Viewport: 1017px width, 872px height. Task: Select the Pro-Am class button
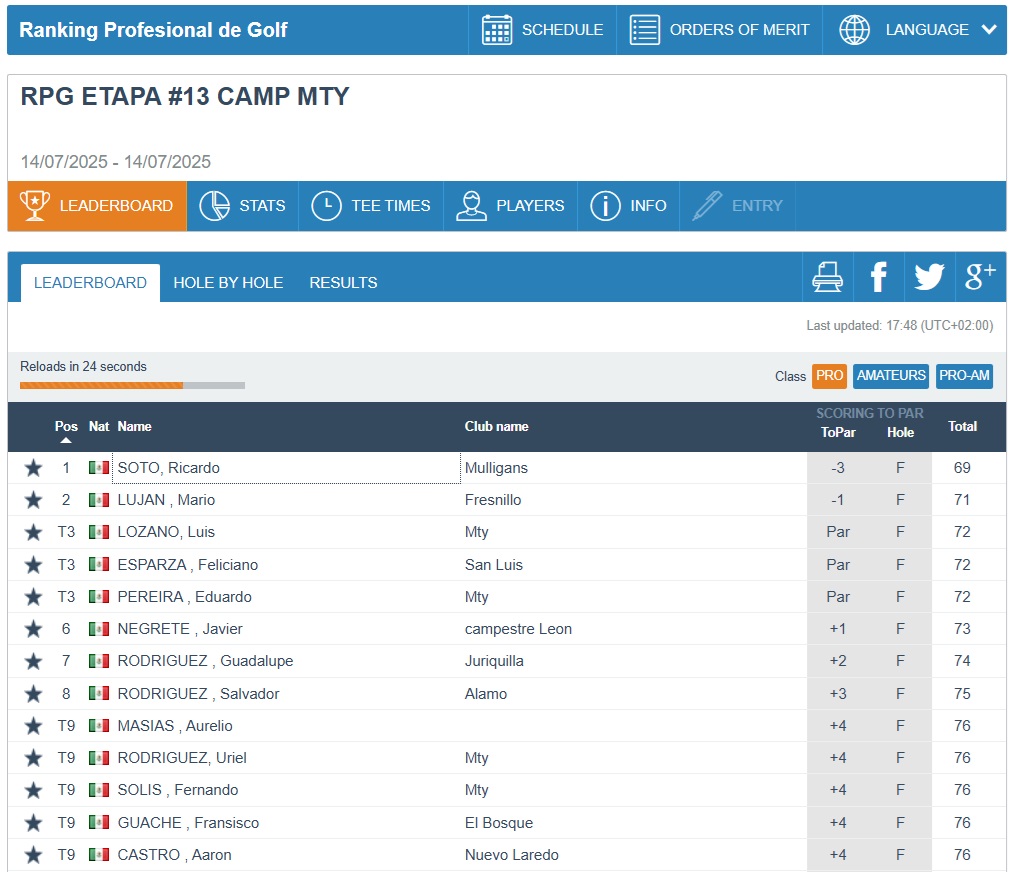tap(964, 376)
